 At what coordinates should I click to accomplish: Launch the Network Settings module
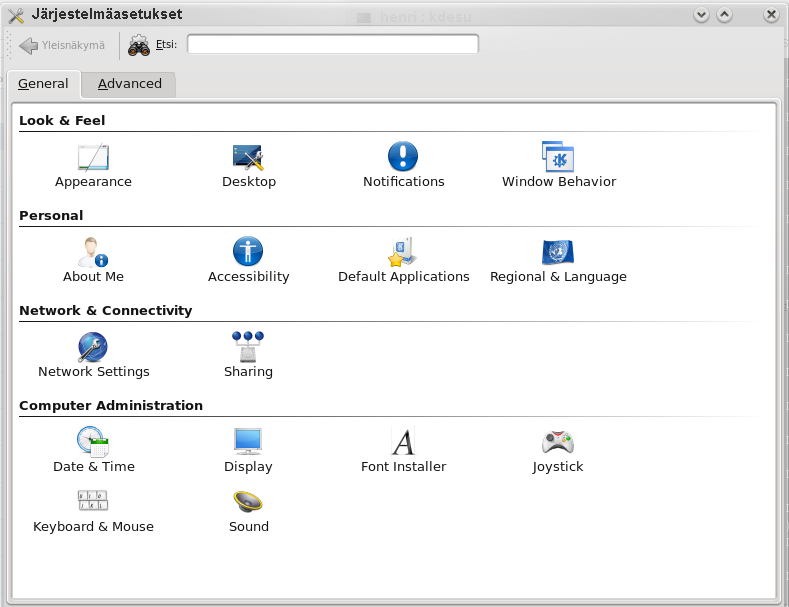point(93,348)
